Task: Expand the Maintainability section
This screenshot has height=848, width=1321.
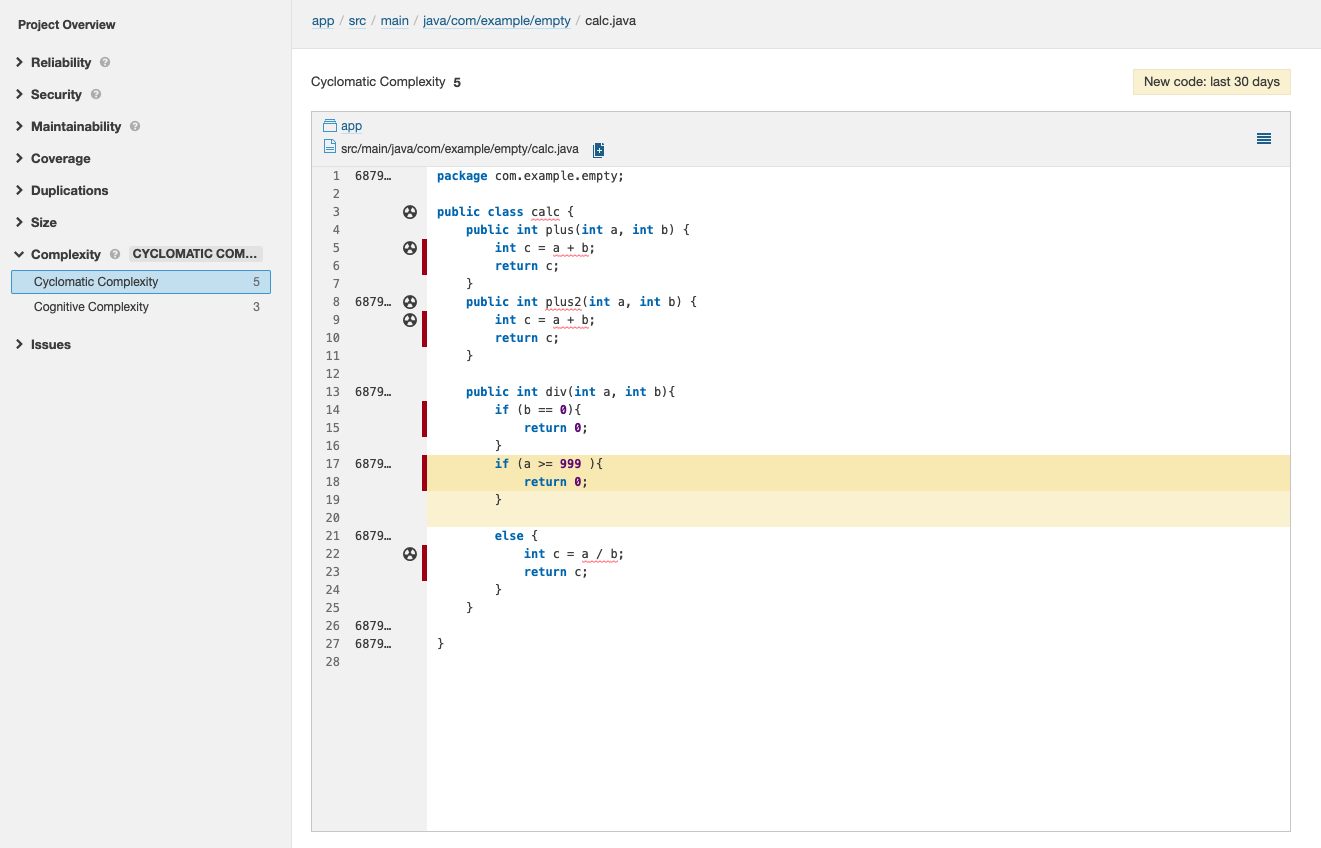Action: click(x=76, y=126)
